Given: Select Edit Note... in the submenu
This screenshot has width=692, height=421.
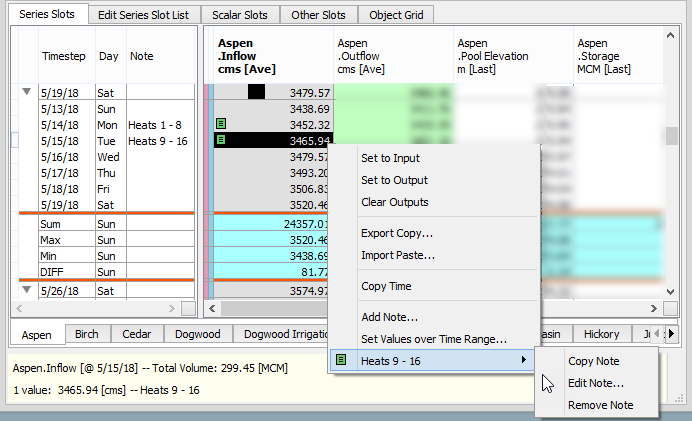Looking at the screenshot, I should pos(596,383).
